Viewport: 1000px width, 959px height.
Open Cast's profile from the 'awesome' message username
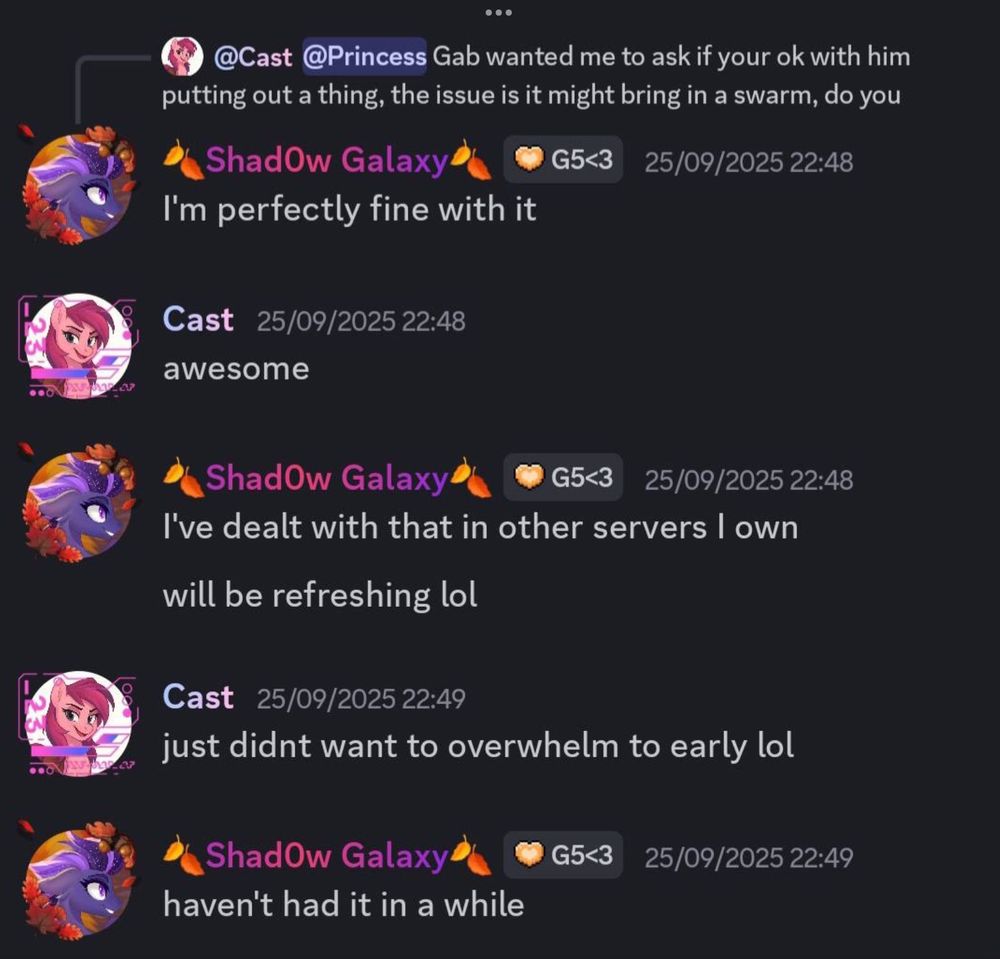198,319
